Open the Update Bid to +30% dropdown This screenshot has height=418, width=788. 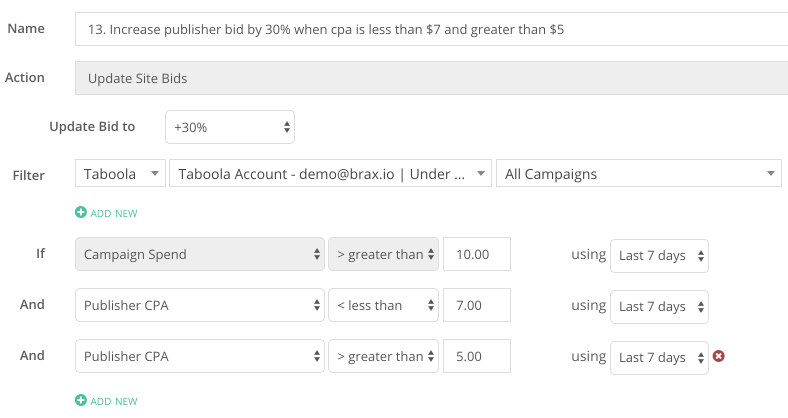(x=230, y=127)
